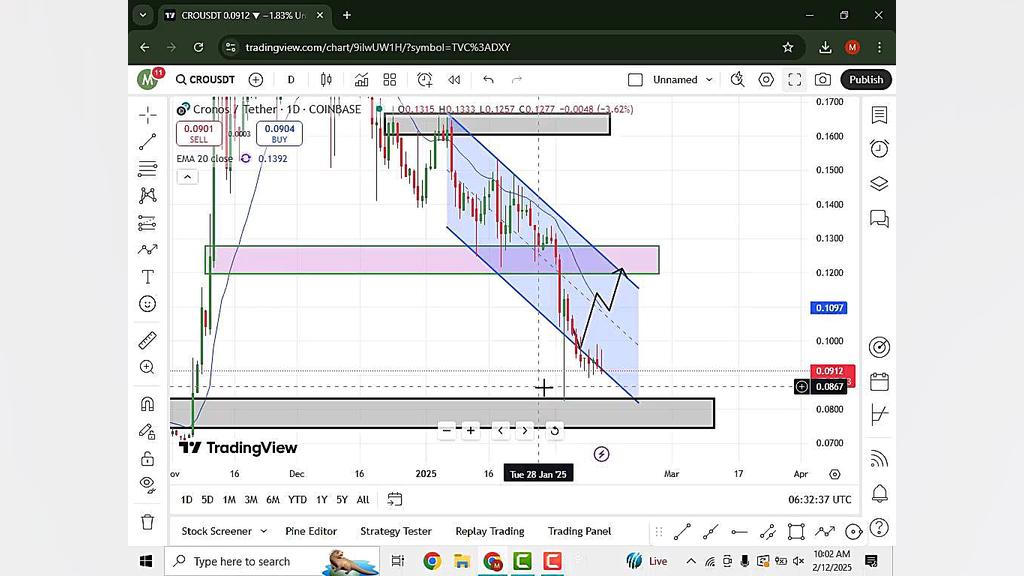Open the candle chart type menu
Screen dimensions: 1024x576
pos(326,80)
